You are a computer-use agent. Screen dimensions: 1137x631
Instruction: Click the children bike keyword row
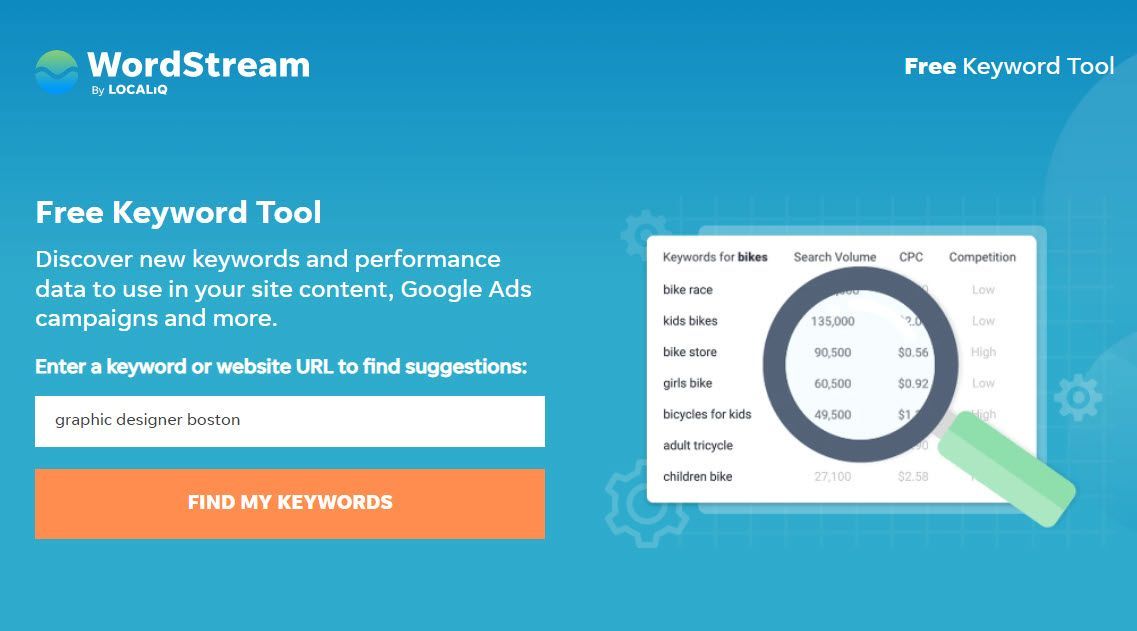pos(841,477)
